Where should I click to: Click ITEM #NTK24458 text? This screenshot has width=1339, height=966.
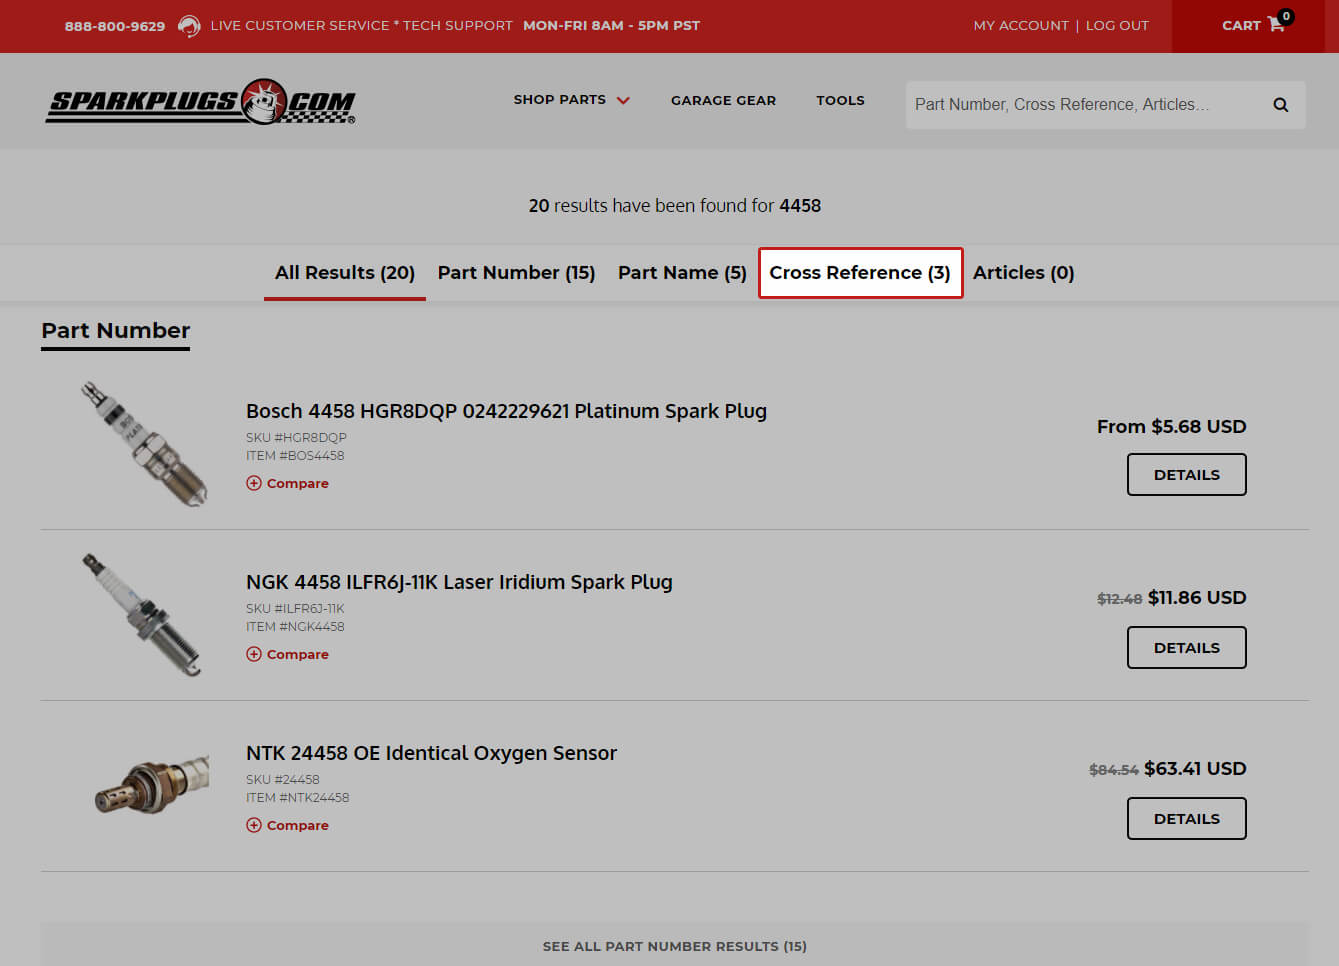(x=298, y=798)
